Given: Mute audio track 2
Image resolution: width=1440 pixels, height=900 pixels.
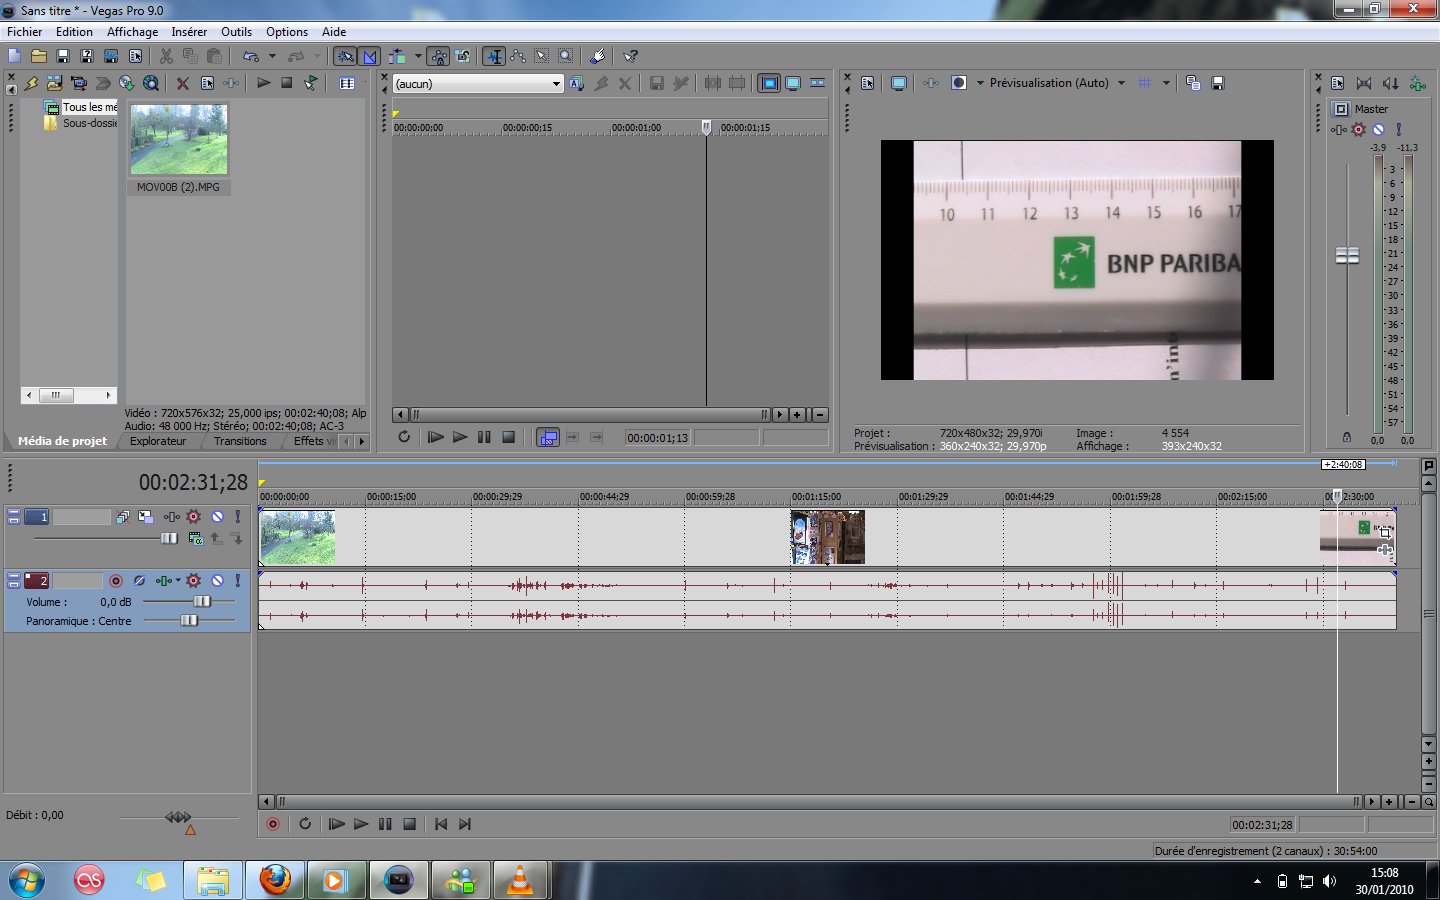Looking at the screenshot, I should pyautogui.click(x=217, y=580).
